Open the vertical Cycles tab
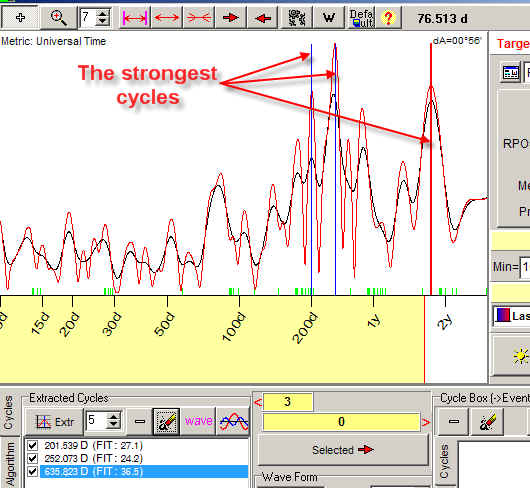 click(x=9, y=412)
